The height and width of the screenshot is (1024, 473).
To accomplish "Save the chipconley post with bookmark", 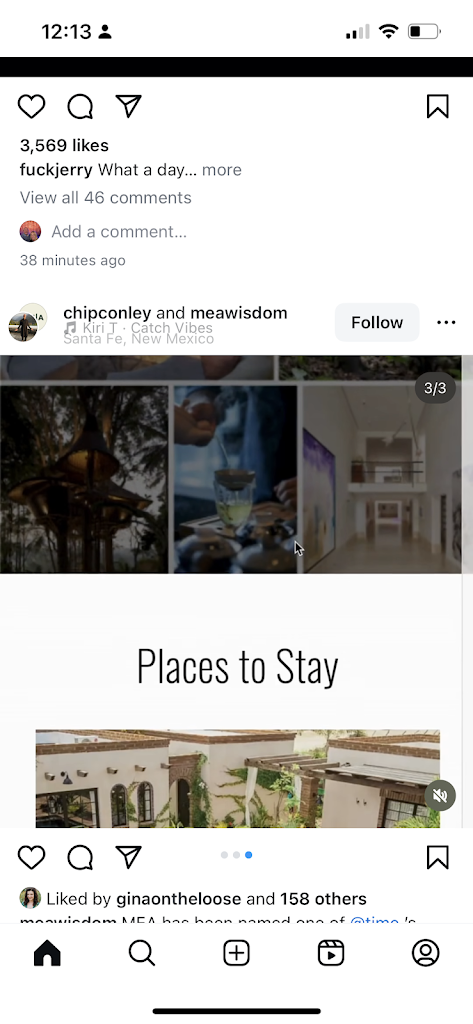I will tap(438, 857).
